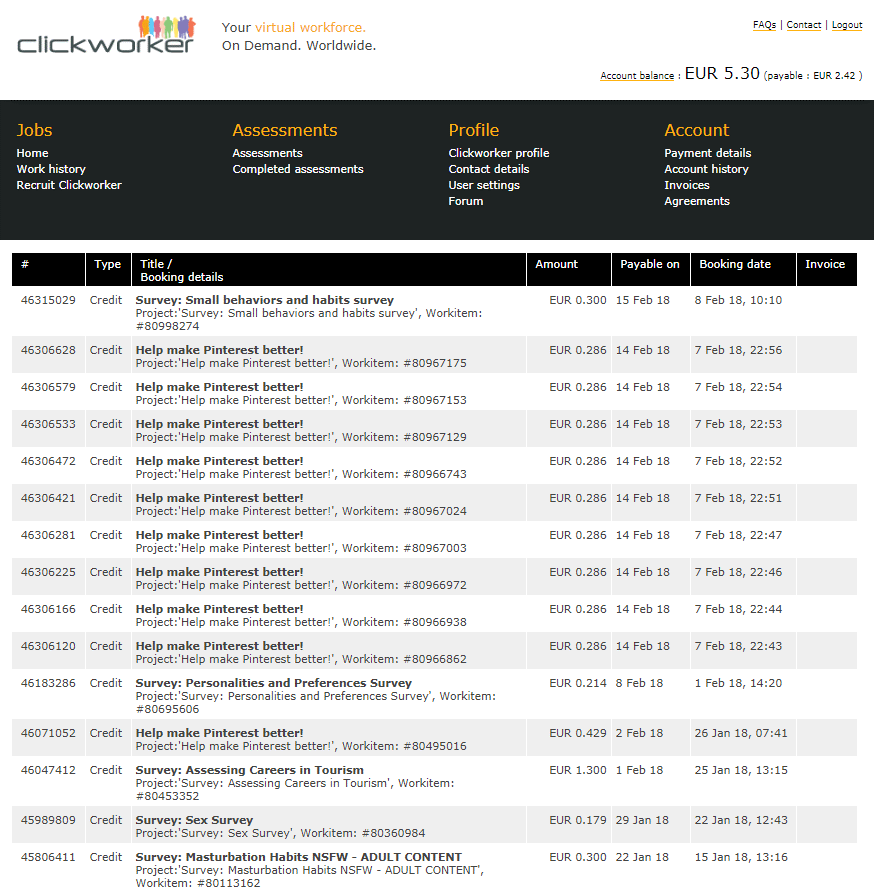Image resolution: width=874 pixels, height=892 pixels.
Task: Click the EUR 5.30 balance amount
Action: tap(722, 73)
